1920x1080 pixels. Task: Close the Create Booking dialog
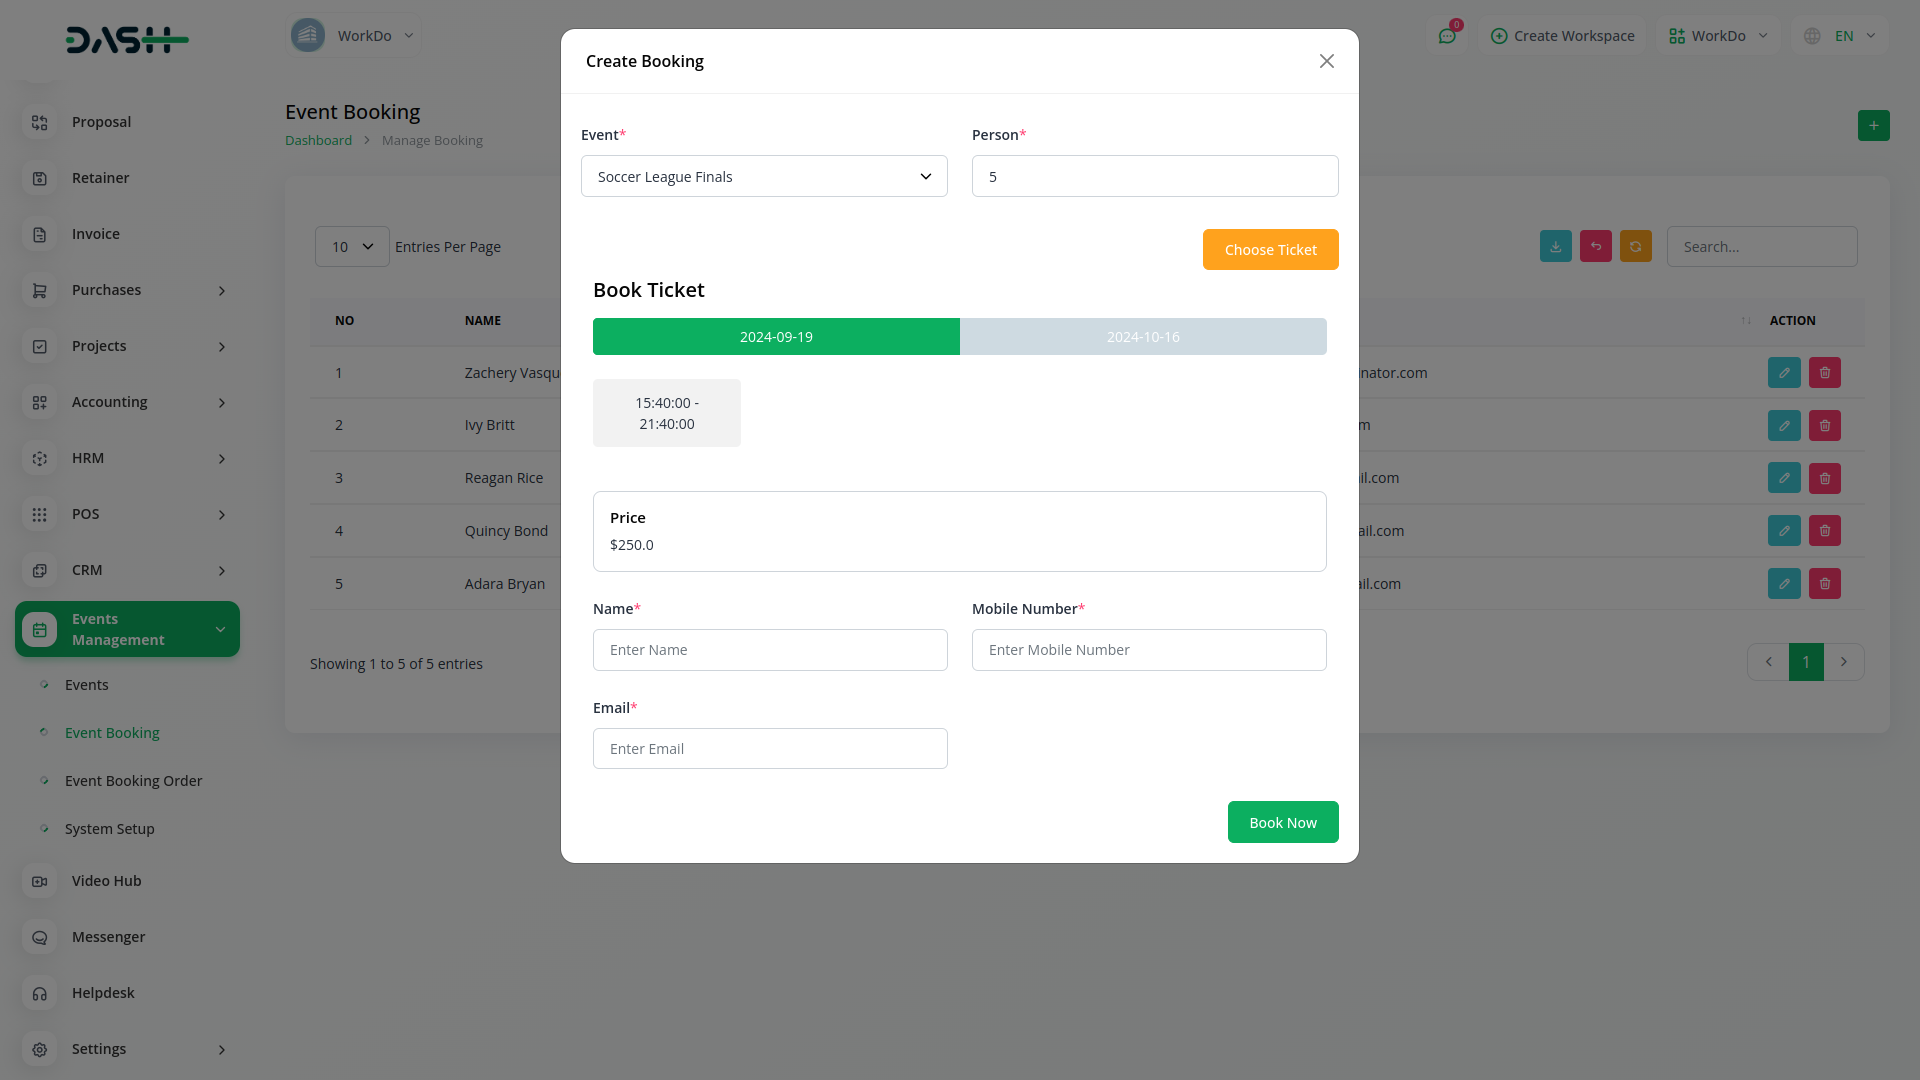[x=1326, y=62]
